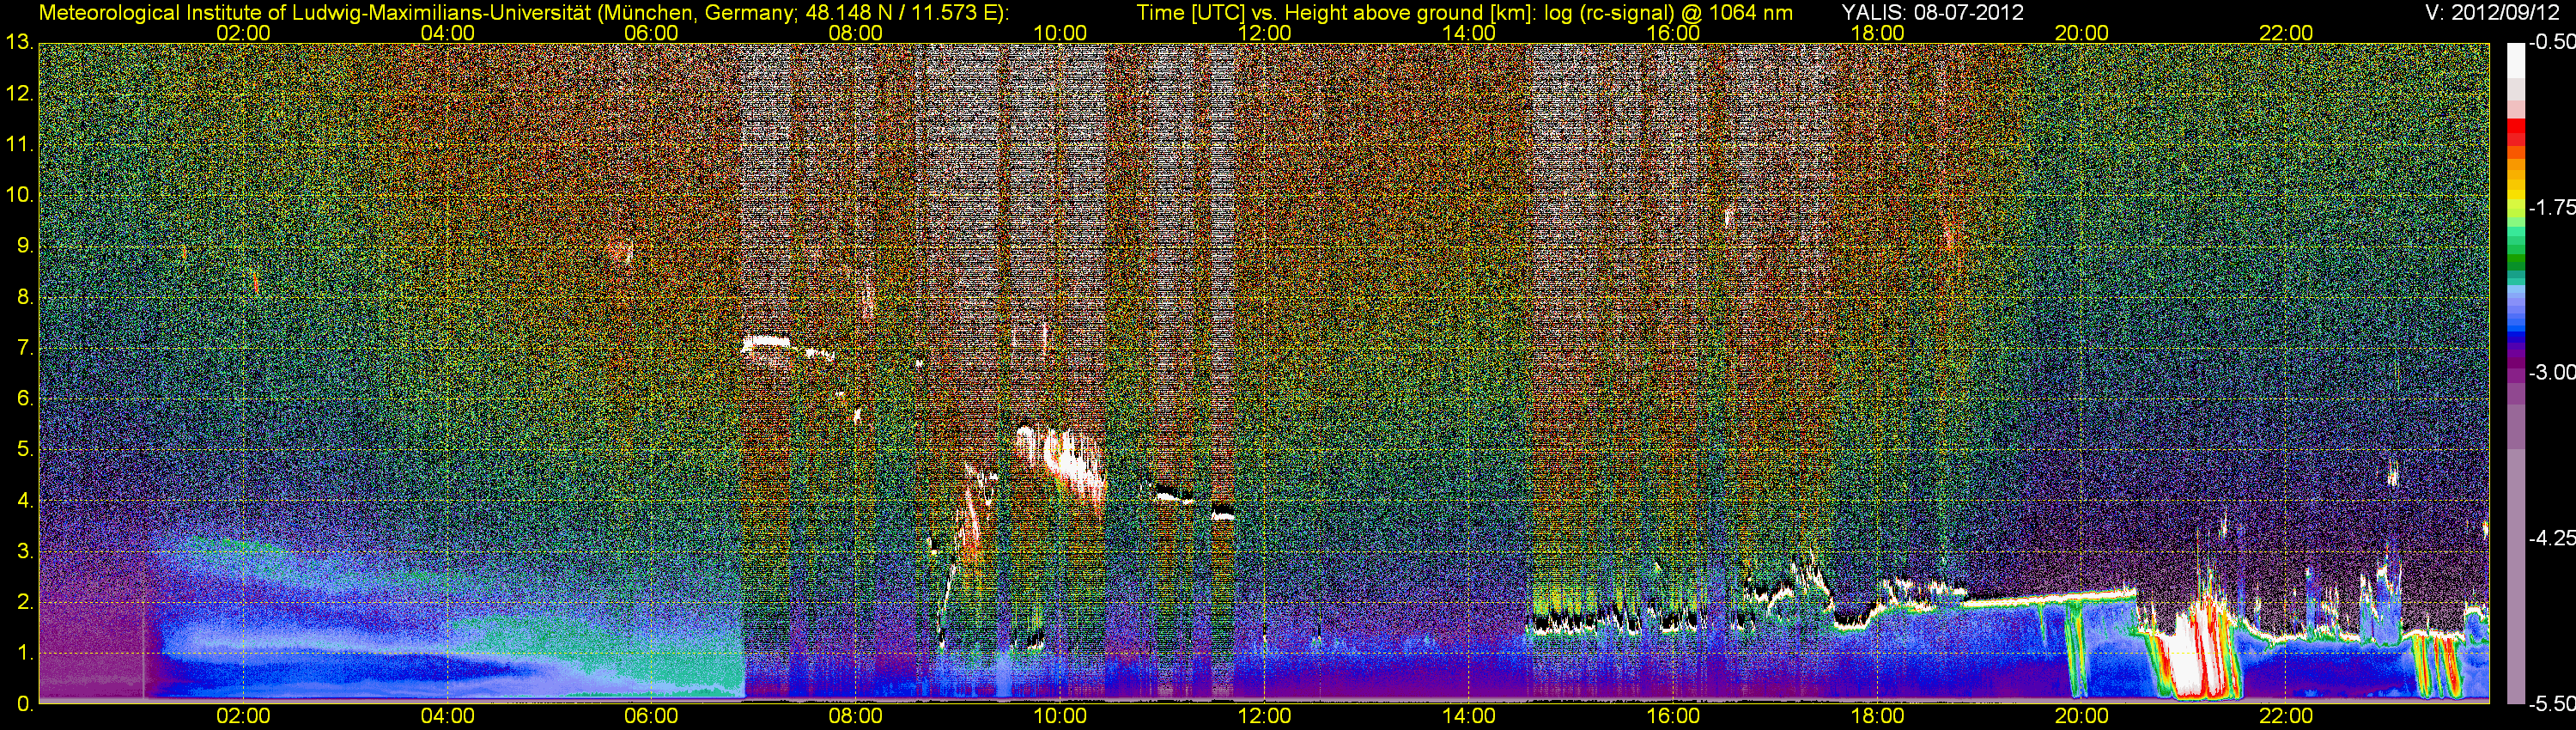Click 12:00 on the top time axis

[x=1264, y=33]
